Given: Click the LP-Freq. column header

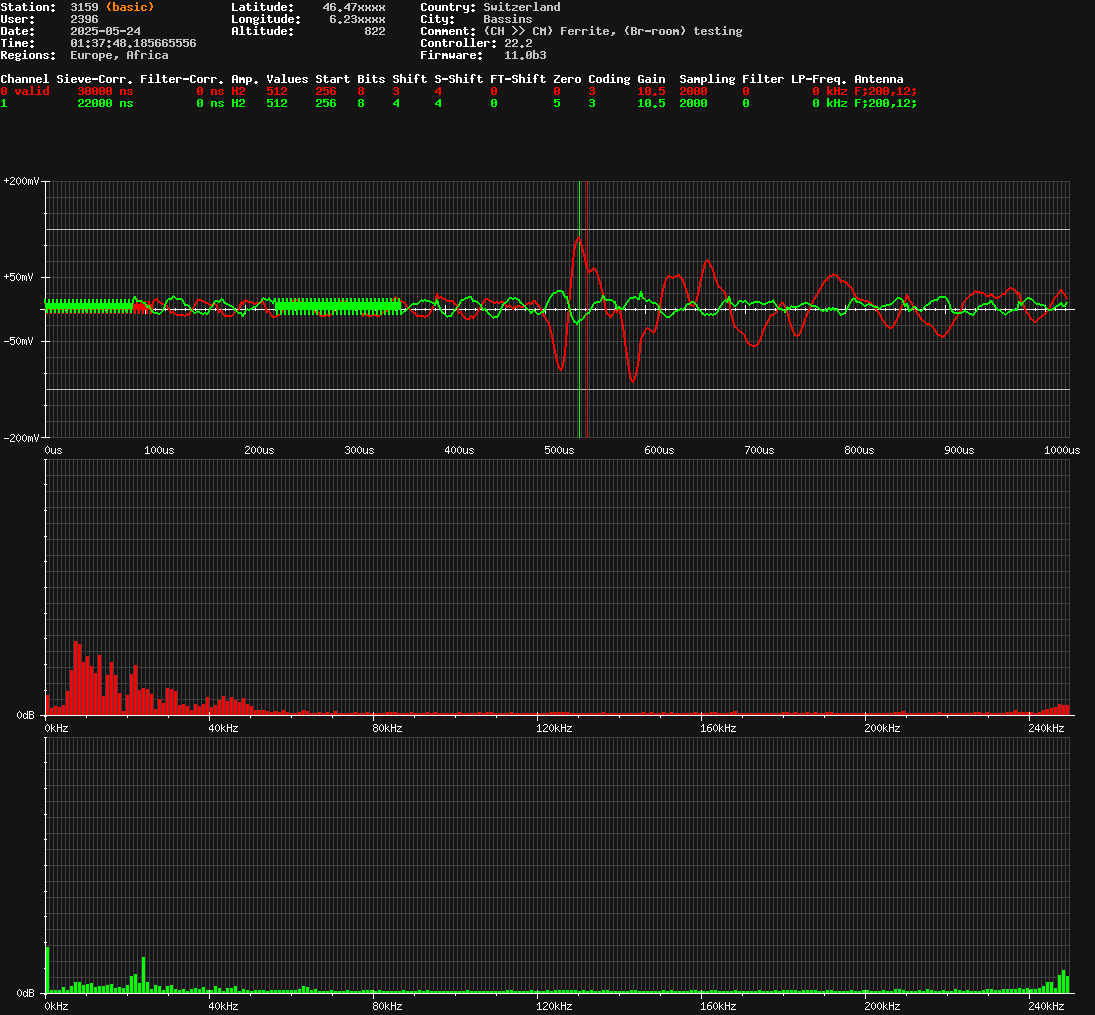Looking at the screenshot, I should (x=818, y=79).
